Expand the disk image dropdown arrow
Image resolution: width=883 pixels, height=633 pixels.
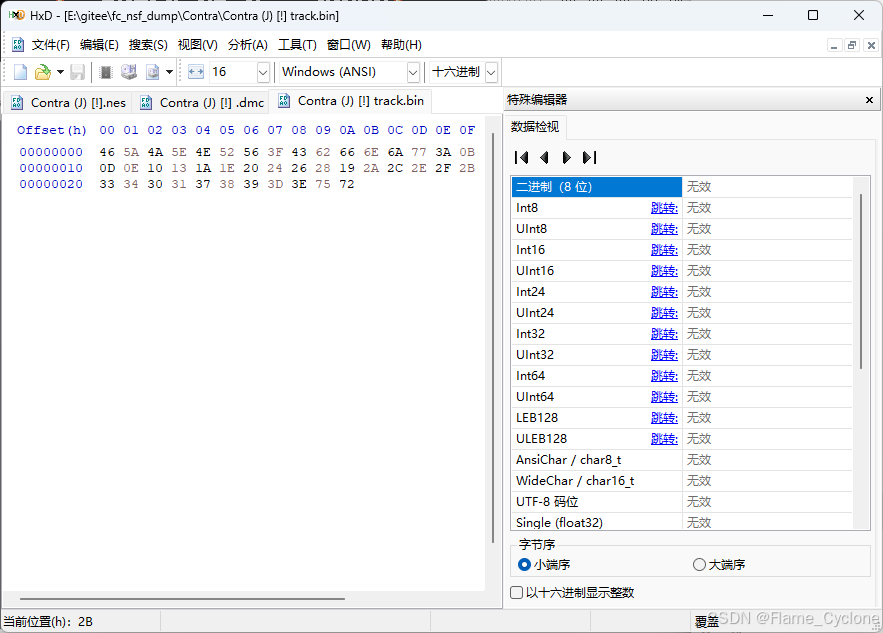click(169, 72)
